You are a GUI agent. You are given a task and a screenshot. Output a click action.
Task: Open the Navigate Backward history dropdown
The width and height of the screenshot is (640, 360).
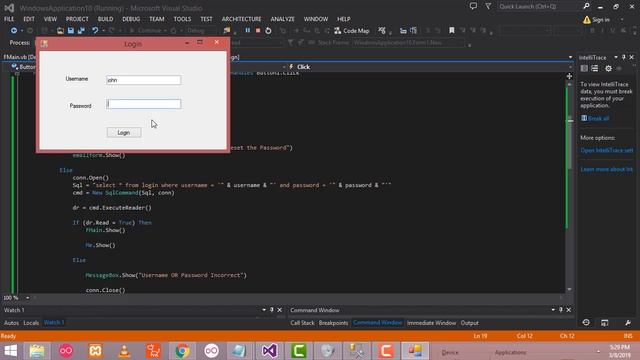click(22, 31)
